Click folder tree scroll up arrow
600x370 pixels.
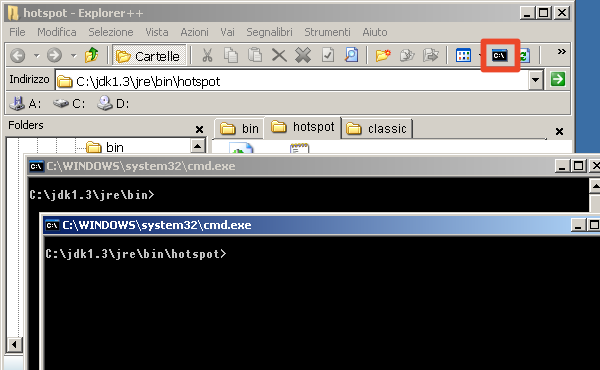point(197,146)
